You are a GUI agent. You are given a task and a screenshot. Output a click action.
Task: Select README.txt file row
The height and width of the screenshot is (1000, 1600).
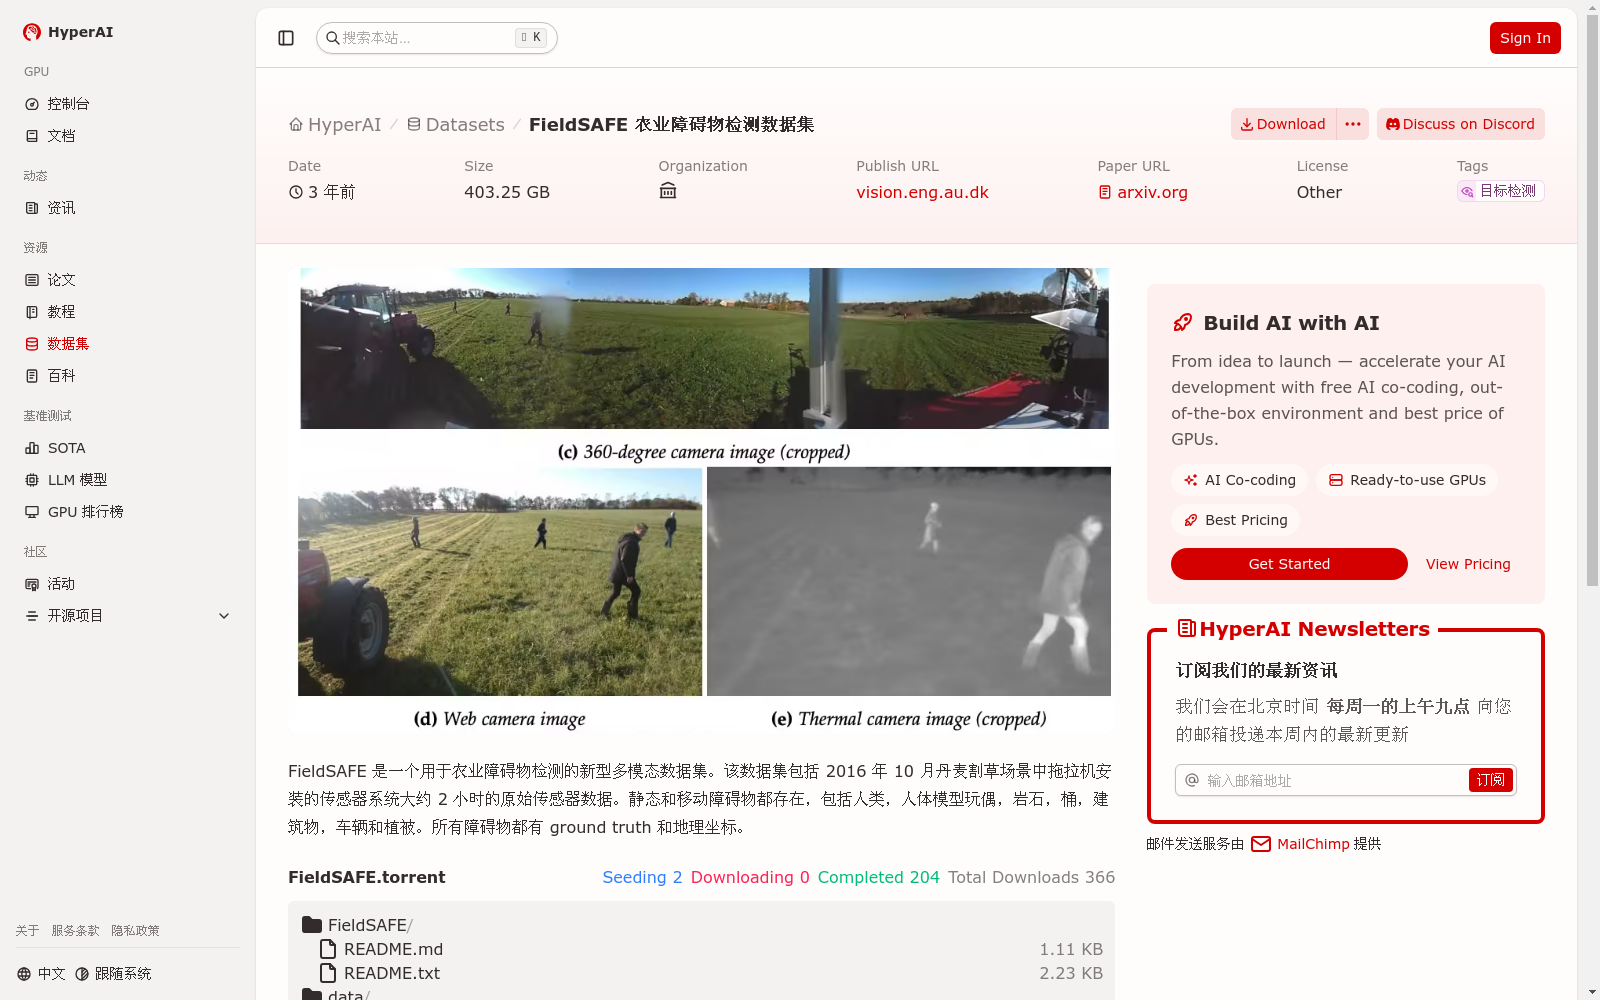click(x=701, y=973)
